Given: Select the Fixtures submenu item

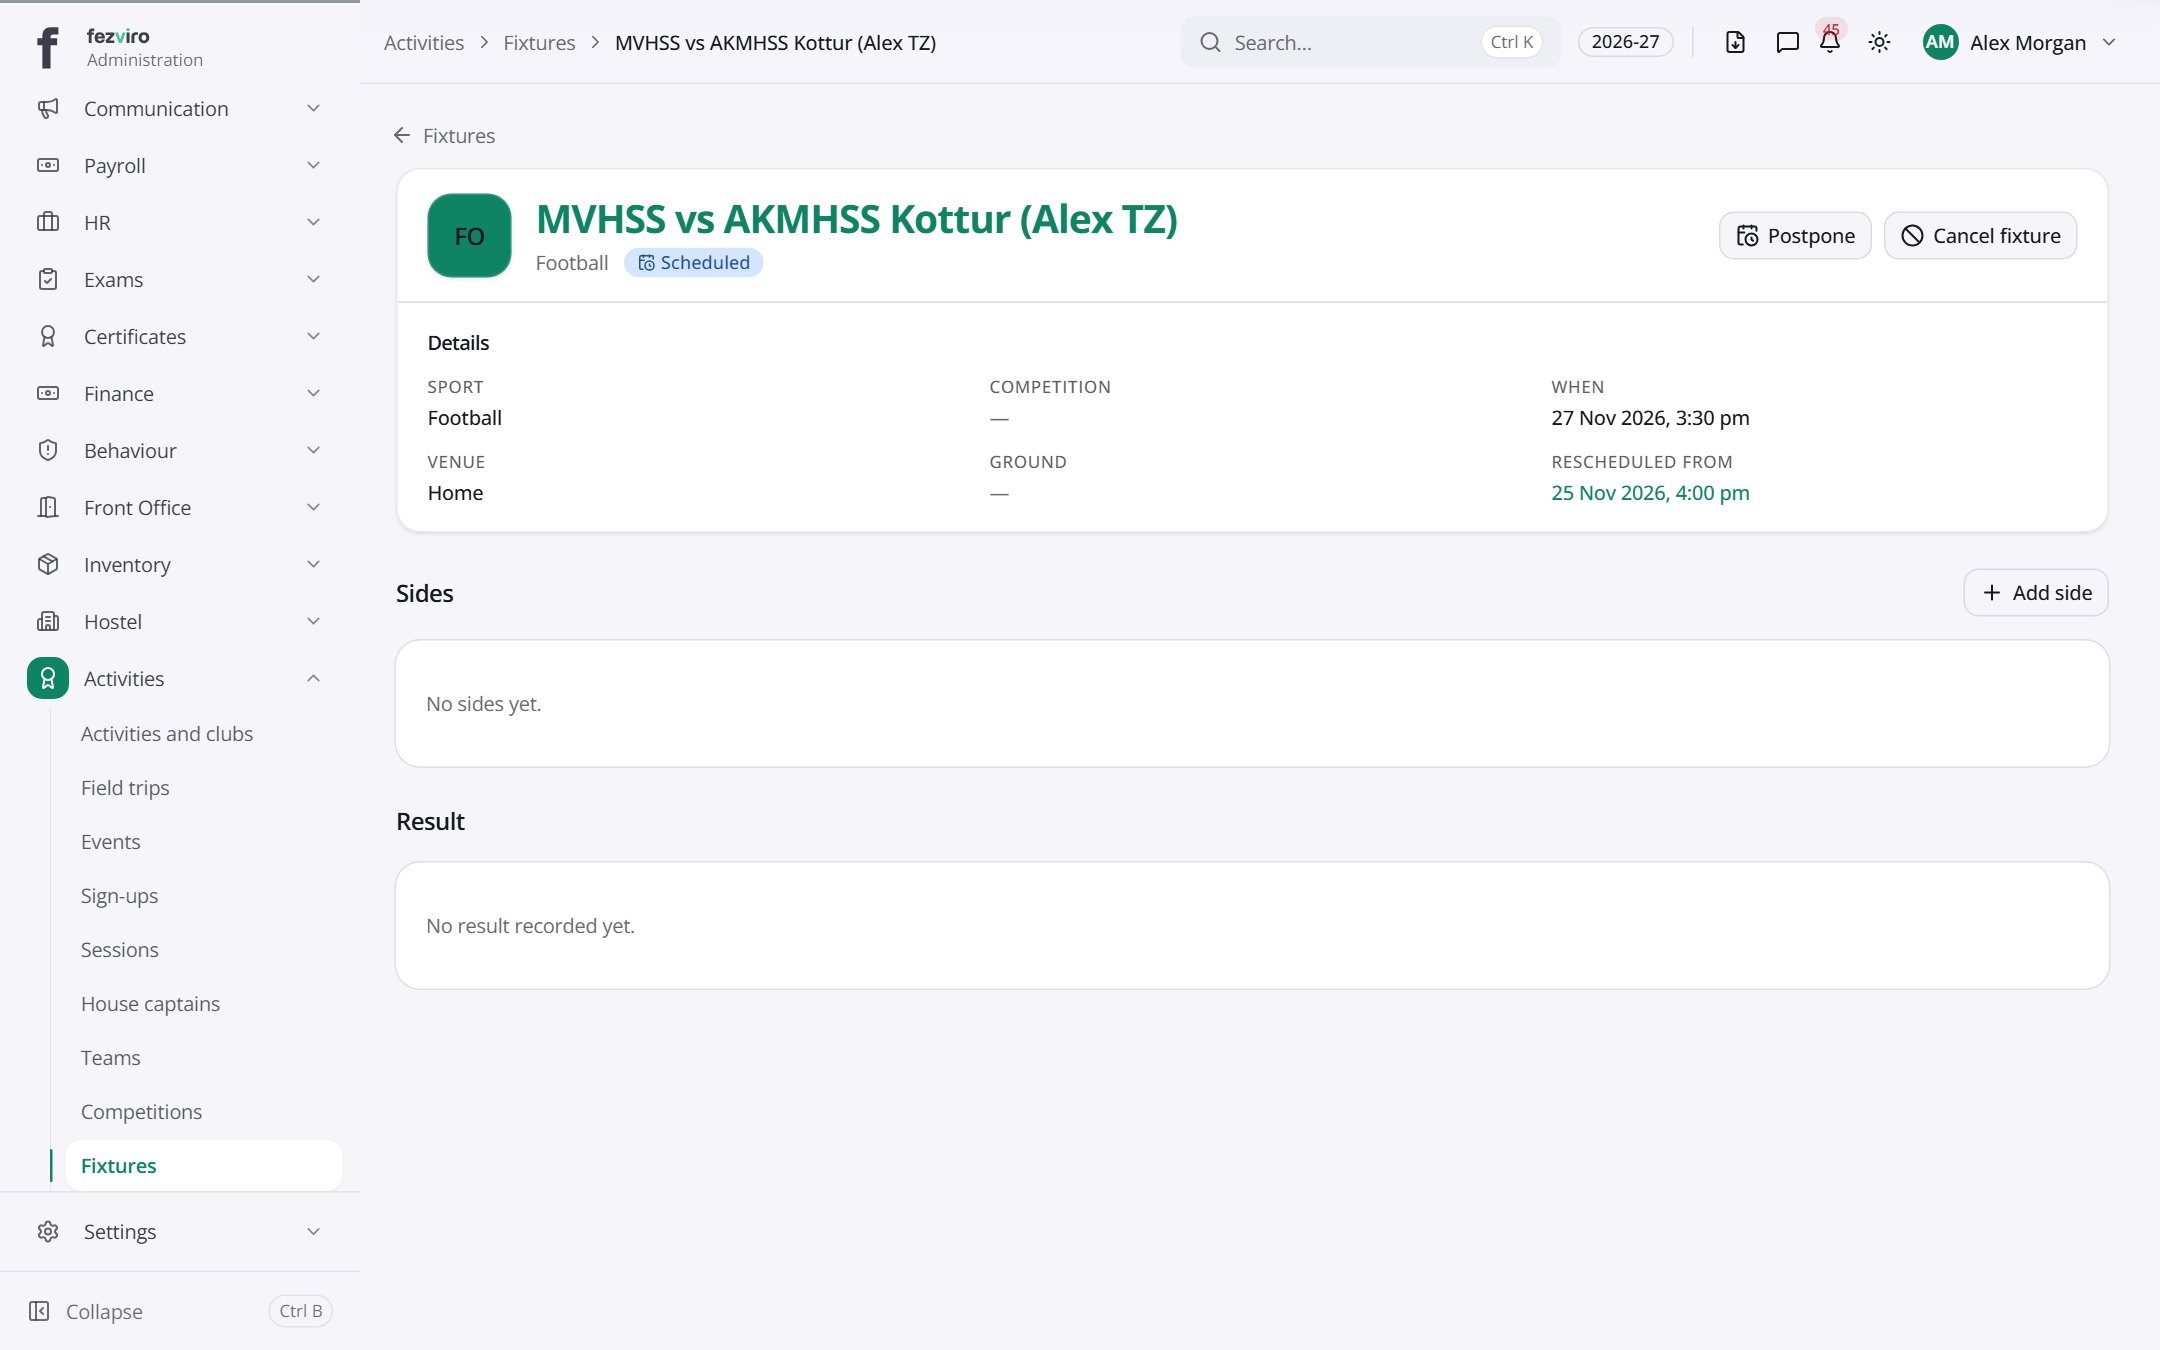Looking at the screenshot, I should pos(204,1166).
